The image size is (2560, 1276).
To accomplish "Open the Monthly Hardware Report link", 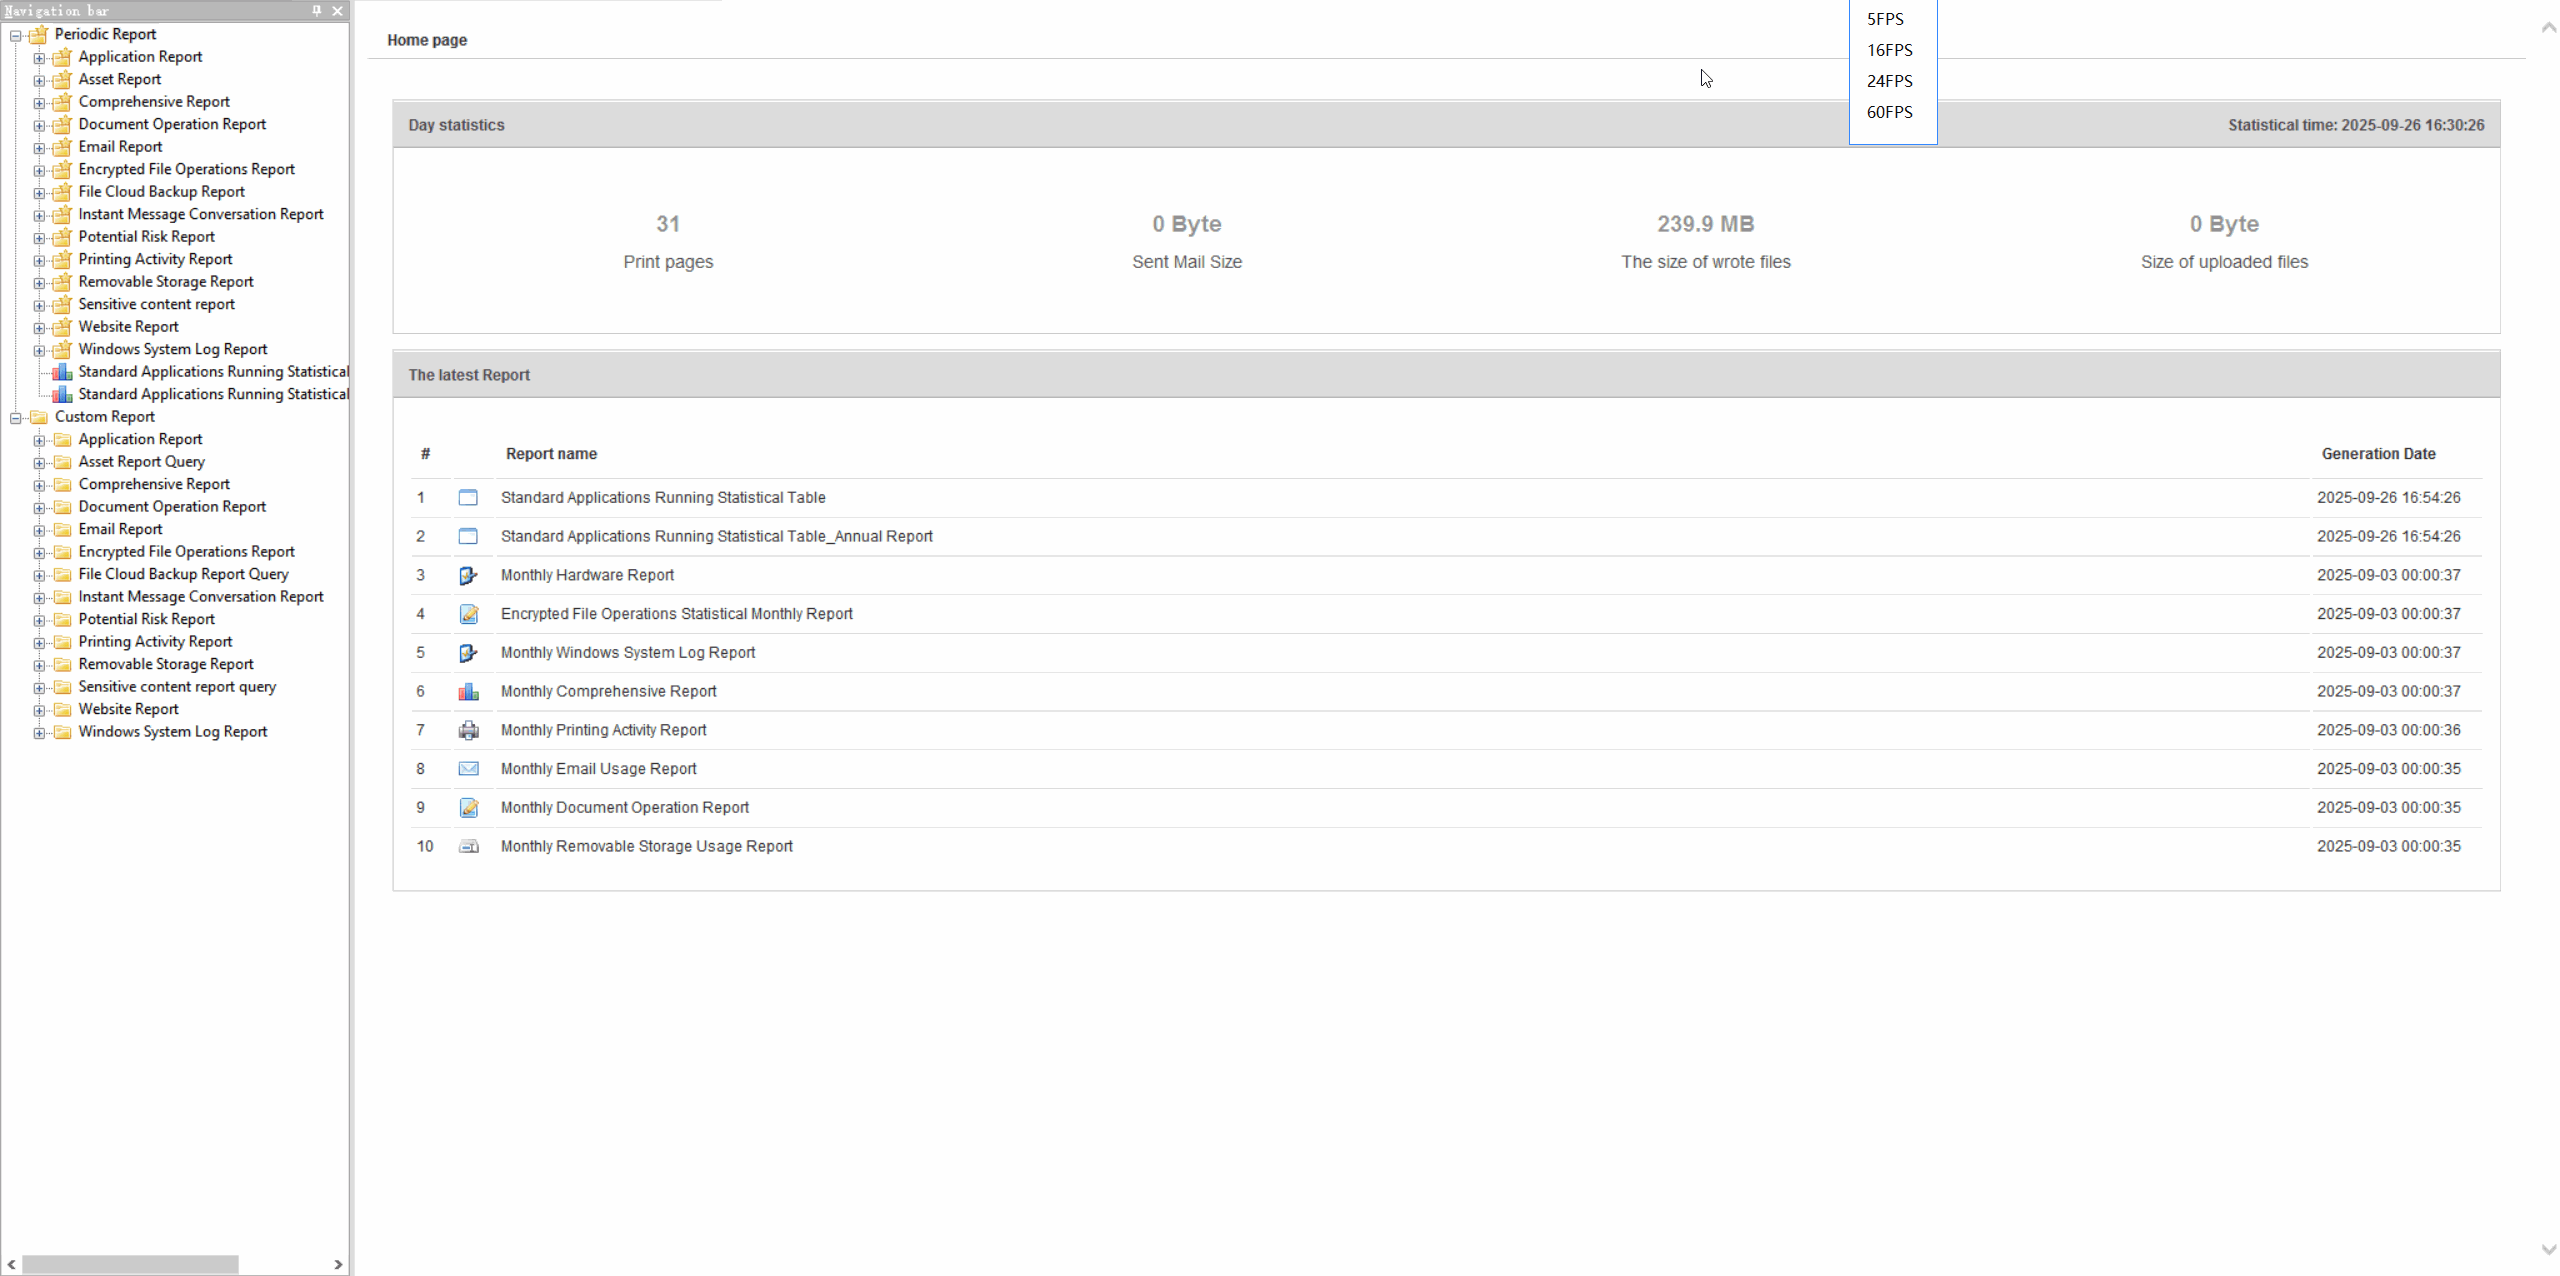I will 587,575.
